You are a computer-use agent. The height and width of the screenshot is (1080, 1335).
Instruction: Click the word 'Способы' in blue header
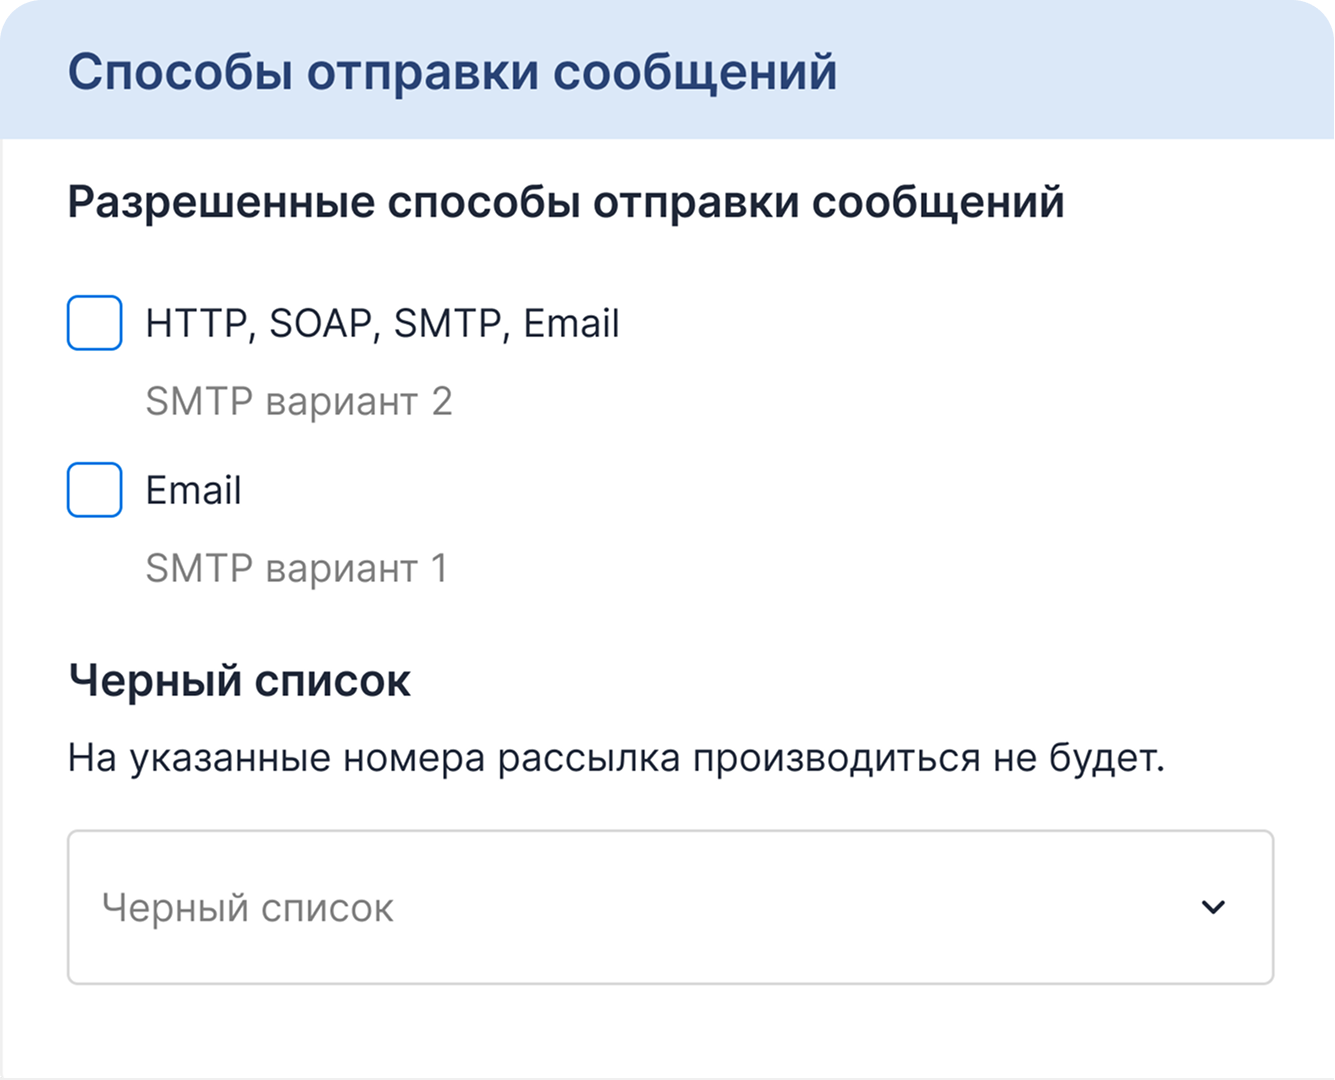[x=180, y=73]
